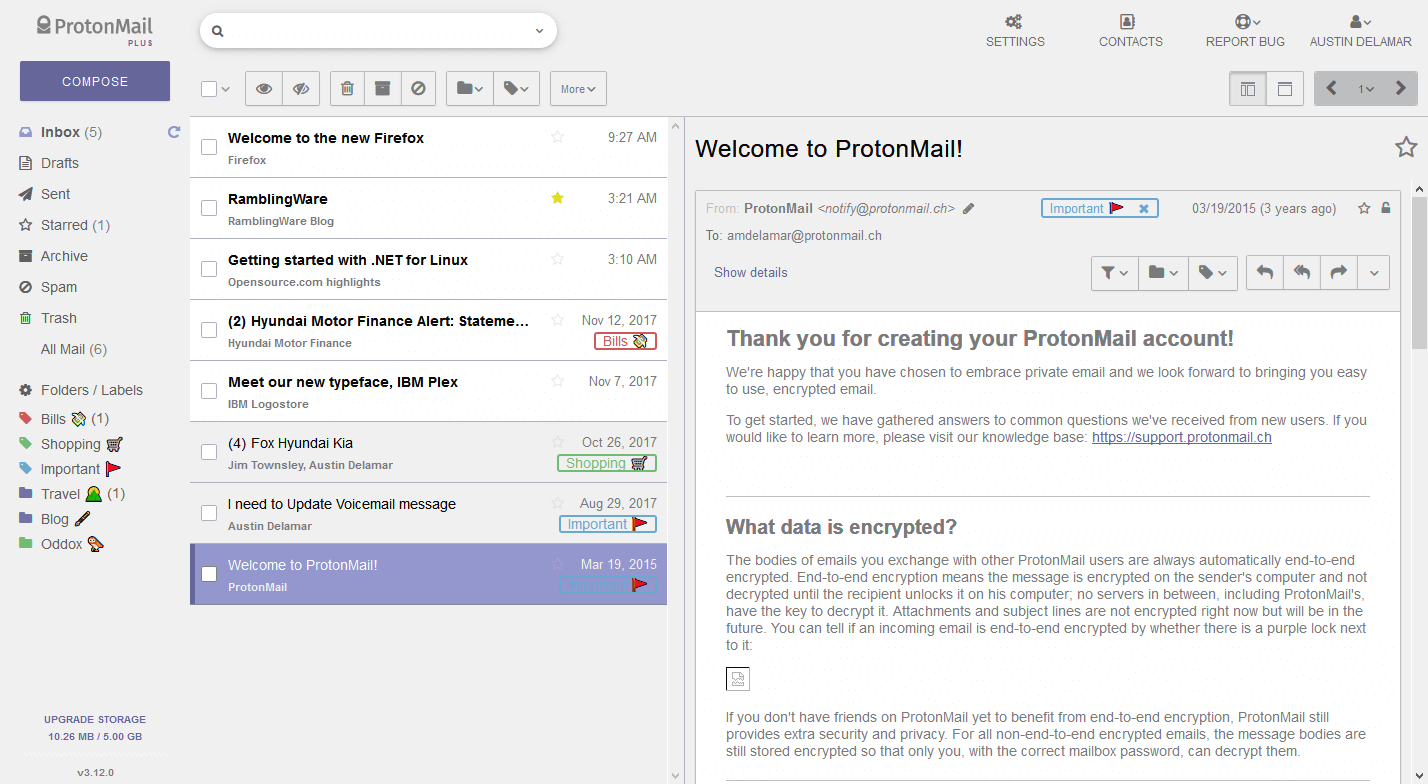Open message folder dropdown in header
This screenshot has width=1428, height=784.
coord(1164,272)
